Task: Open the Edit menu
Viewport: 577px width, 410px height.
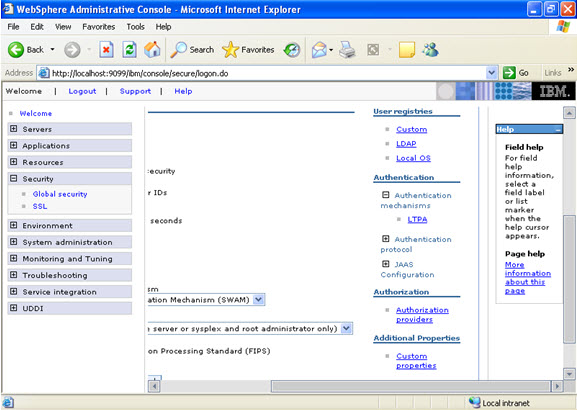Action: tap(37, 27)
